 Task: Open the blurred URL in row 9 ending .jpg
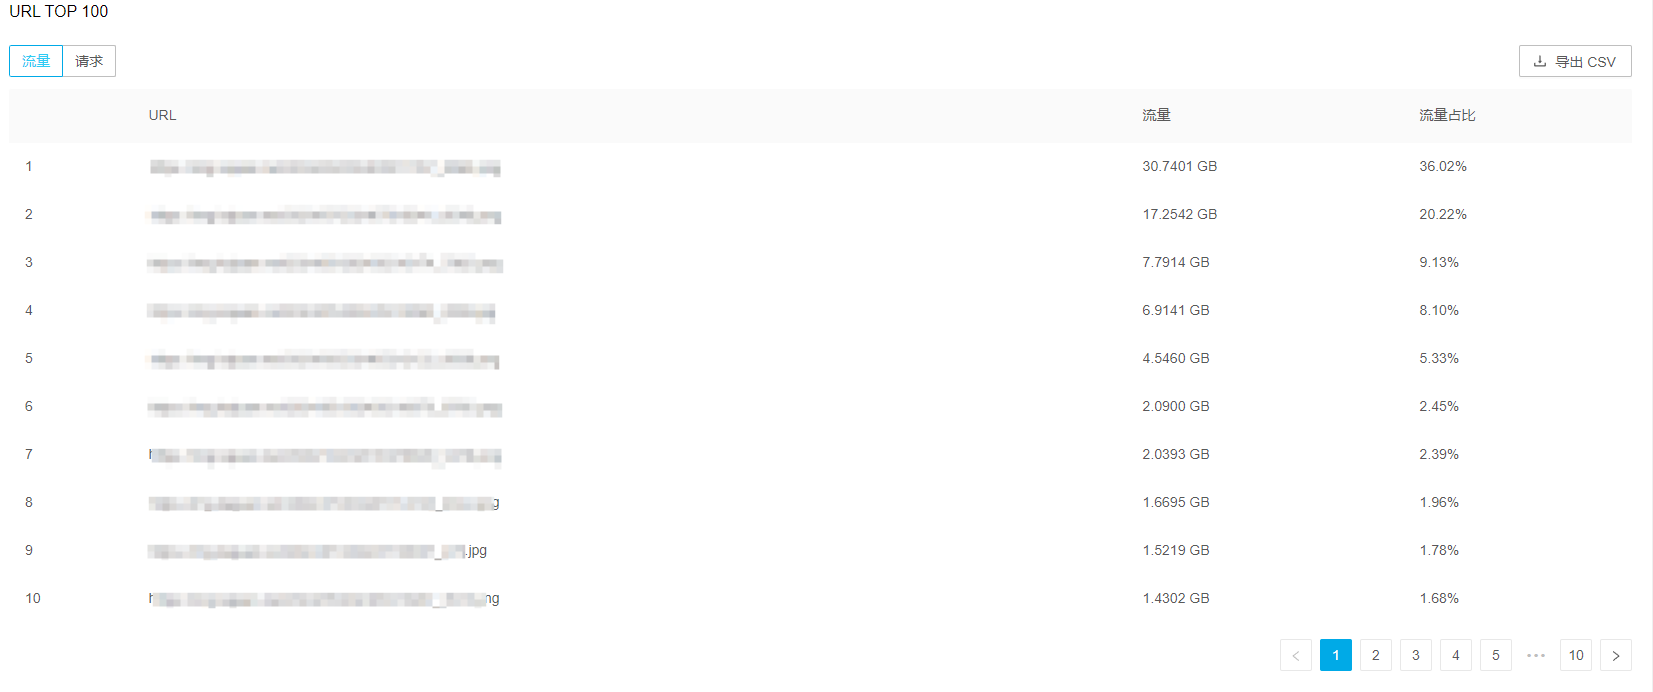coord(318,551)
